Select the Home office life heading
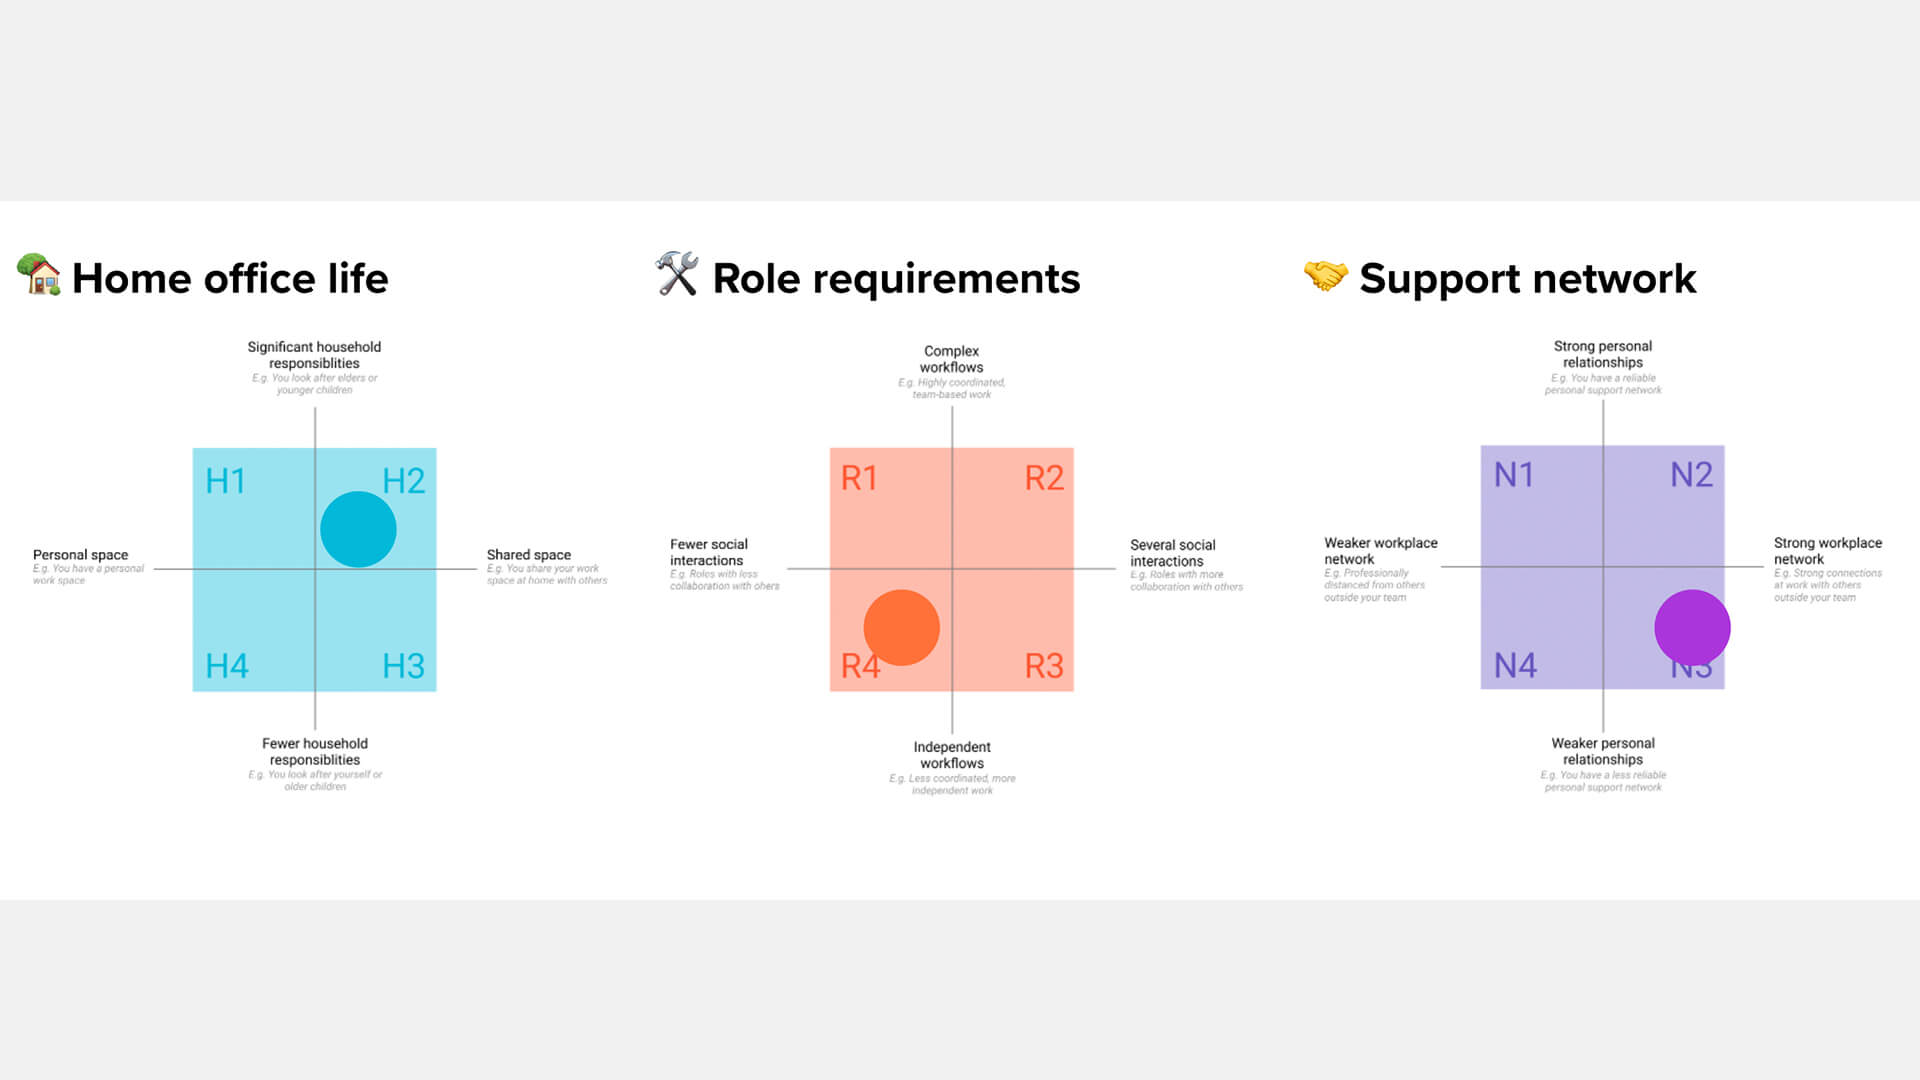Image resolution: width=1920 pixels, height=1080 pixels. click(230, 278)
